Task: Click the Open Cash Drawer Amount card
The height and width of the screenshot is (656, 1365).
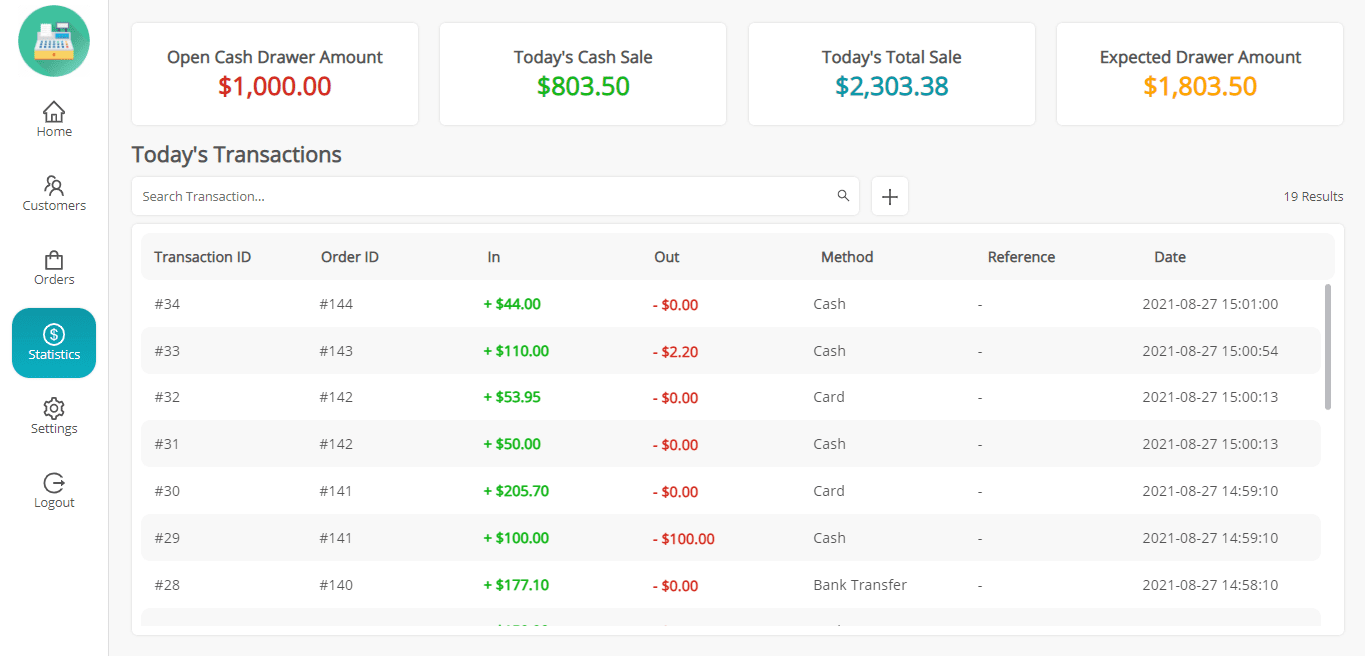Action: (x=274, y=74)
